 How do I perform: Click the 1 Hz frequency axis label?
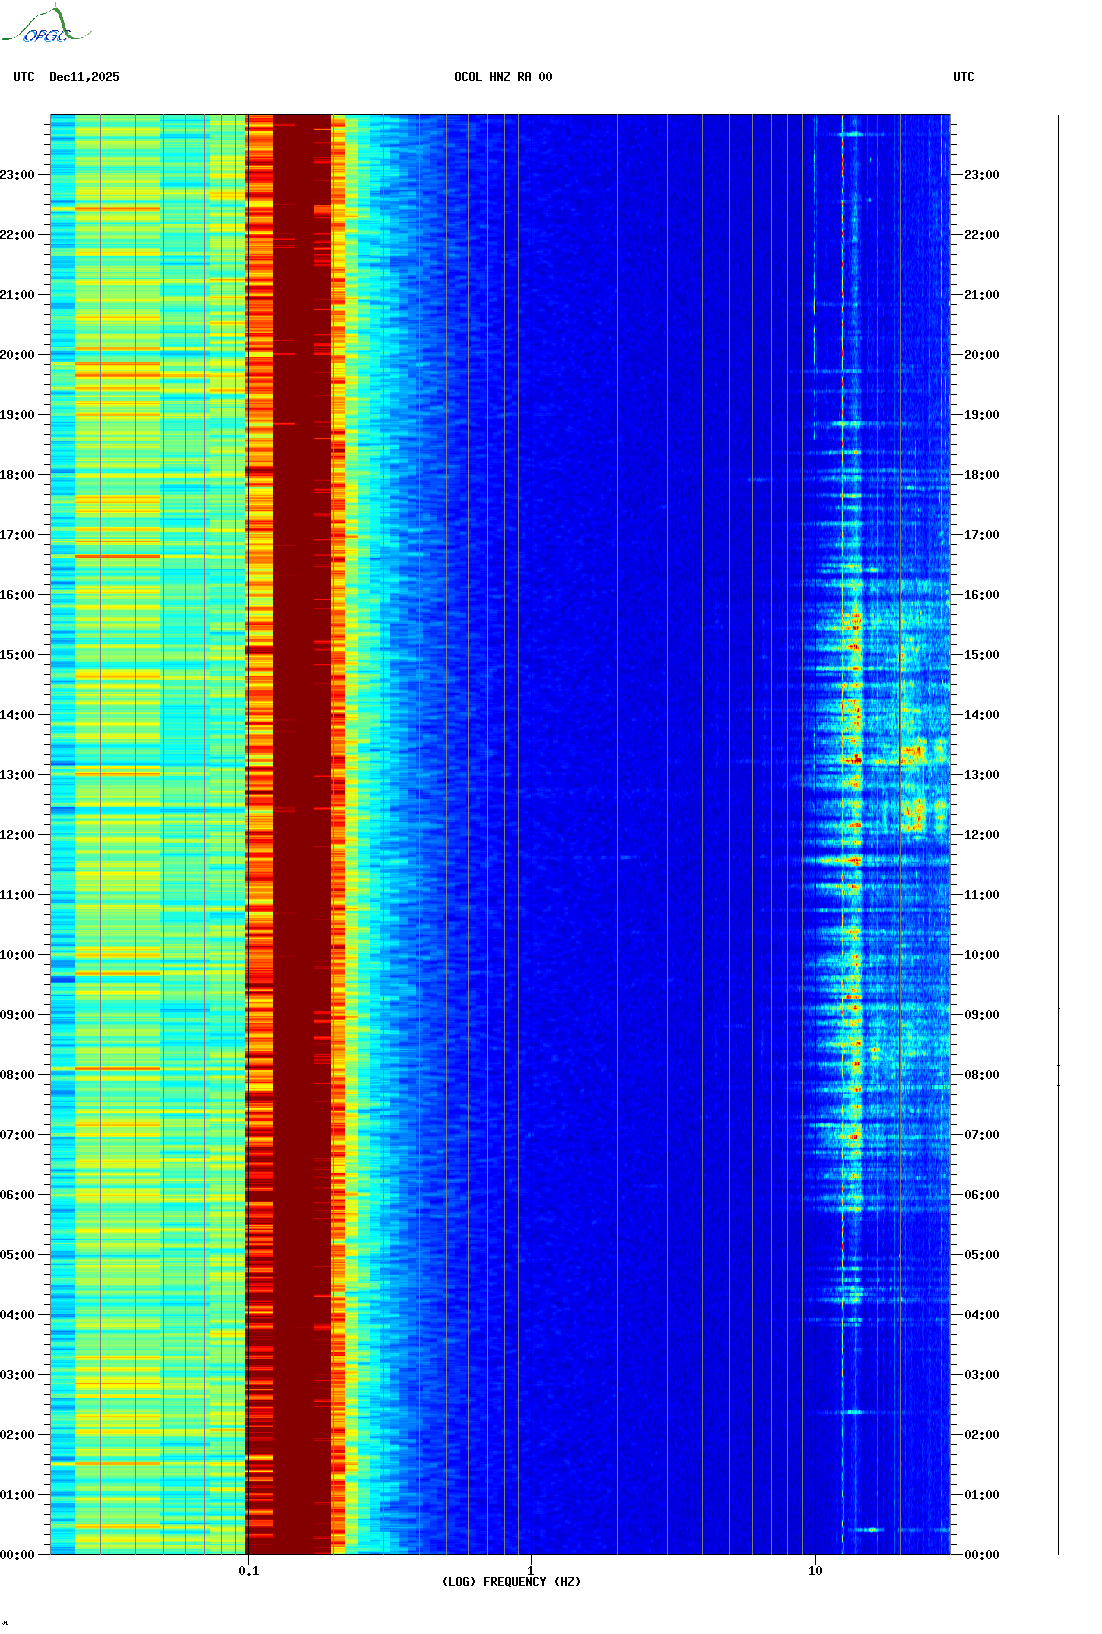click(531, 1571)
